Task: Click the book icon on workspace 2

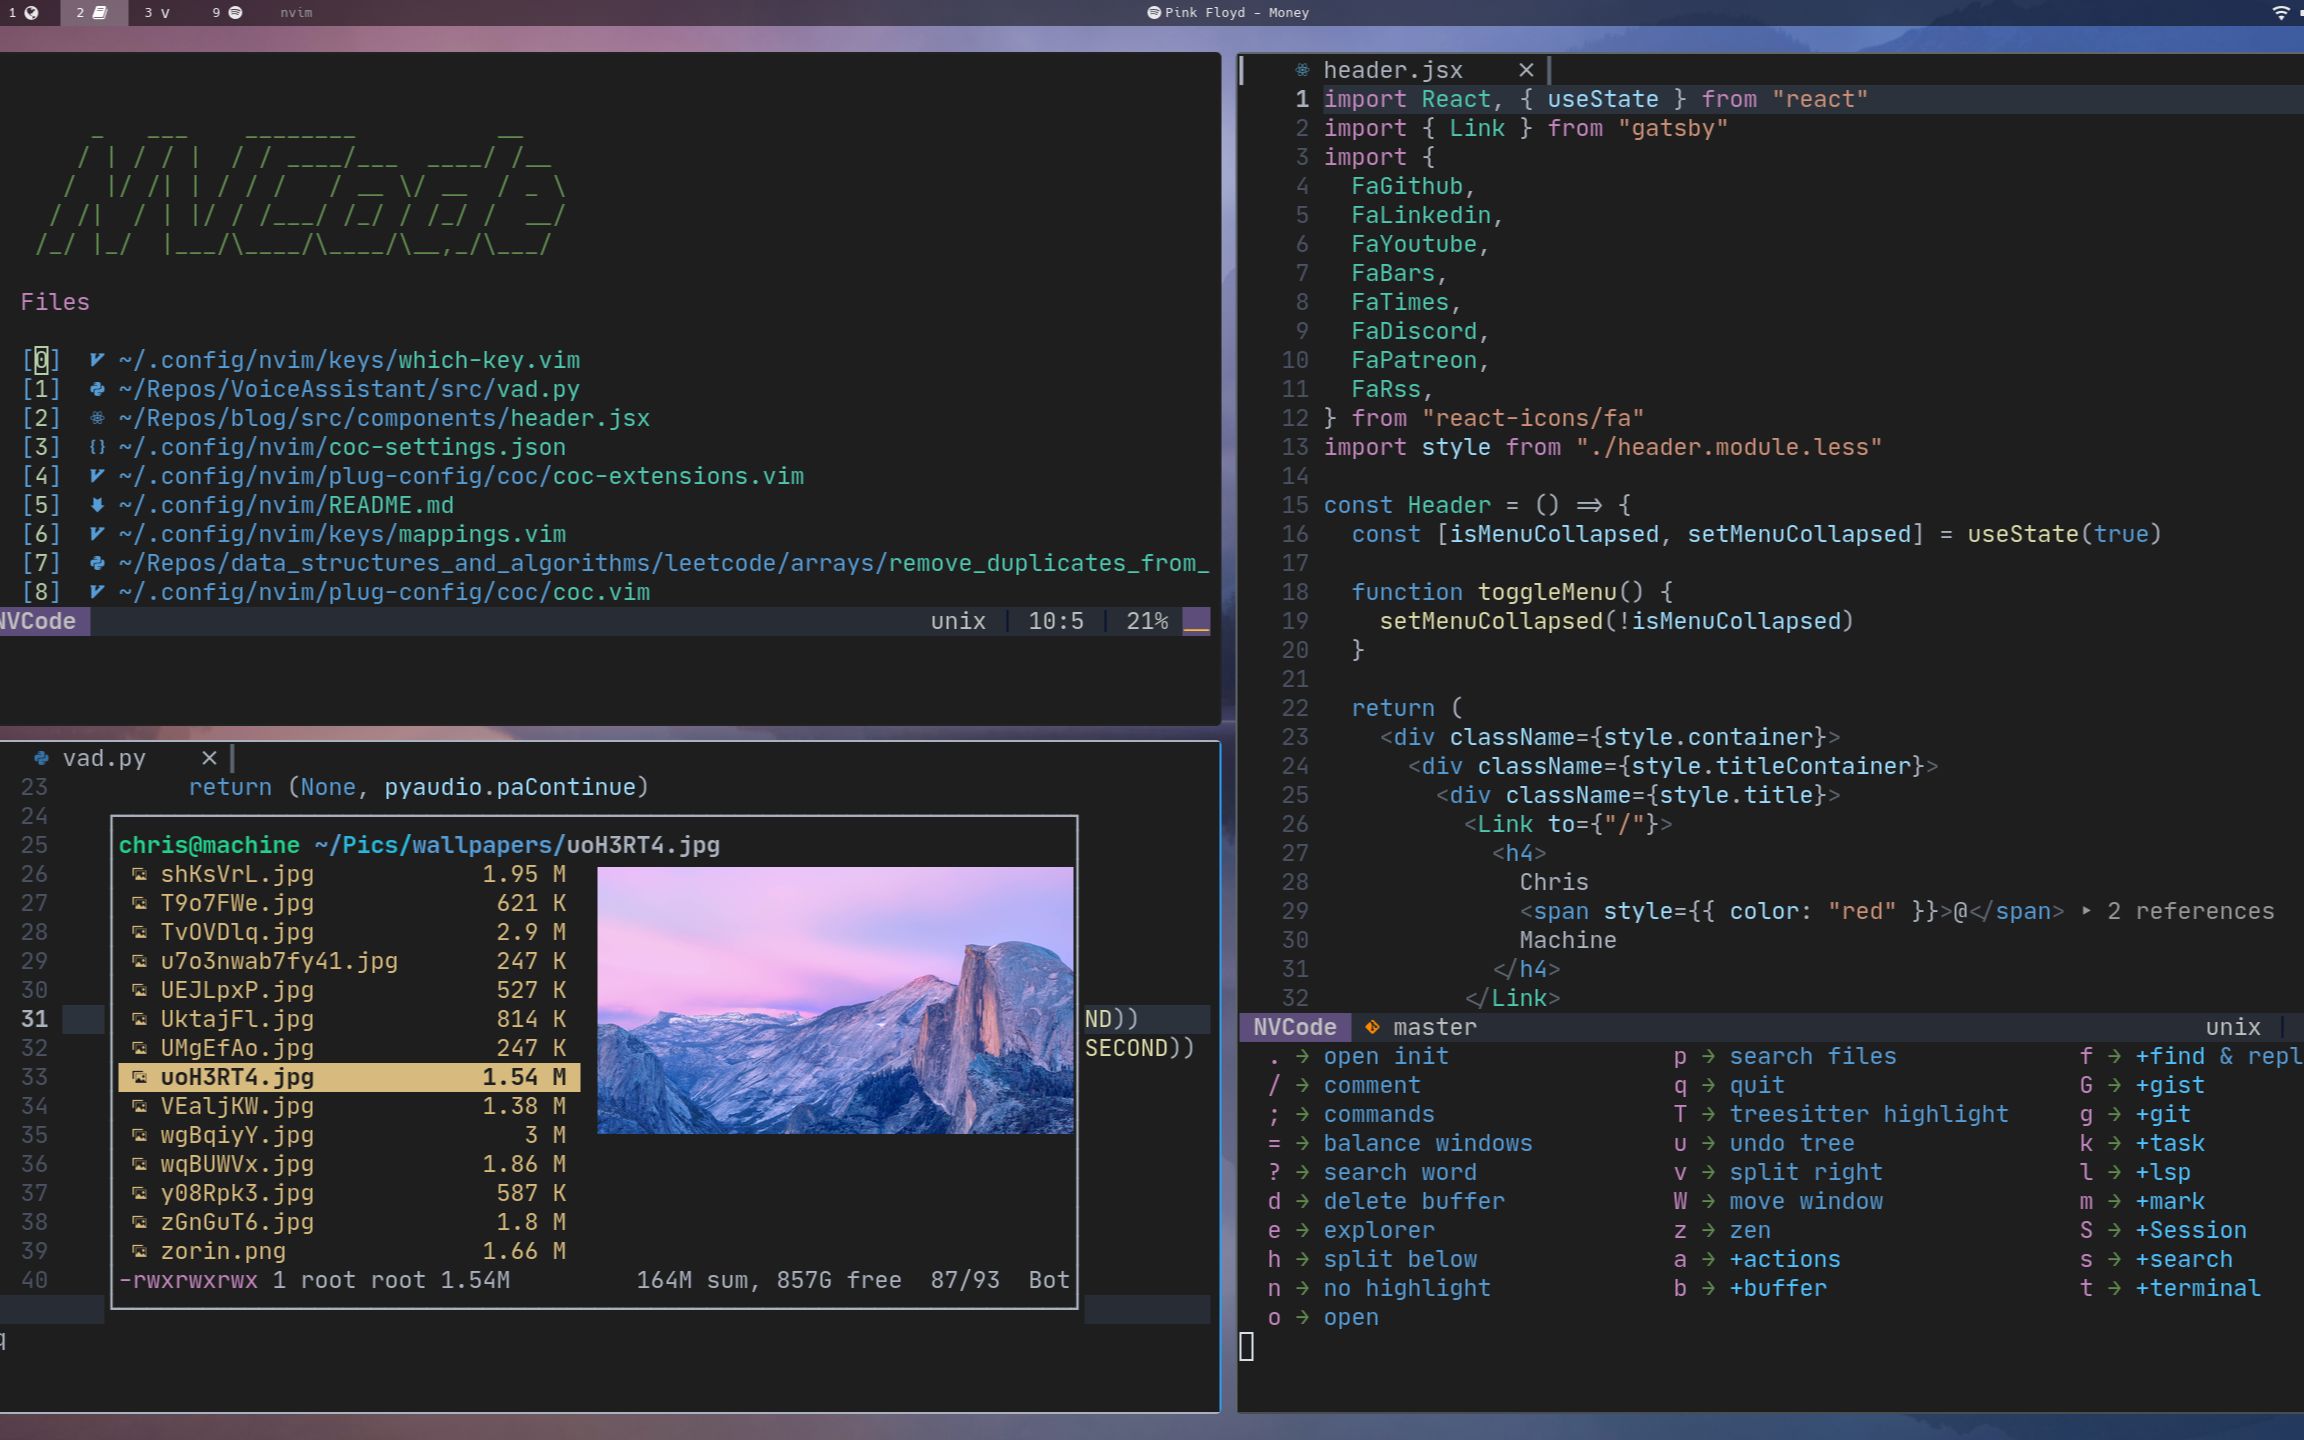Action: [x=100, y=13]
